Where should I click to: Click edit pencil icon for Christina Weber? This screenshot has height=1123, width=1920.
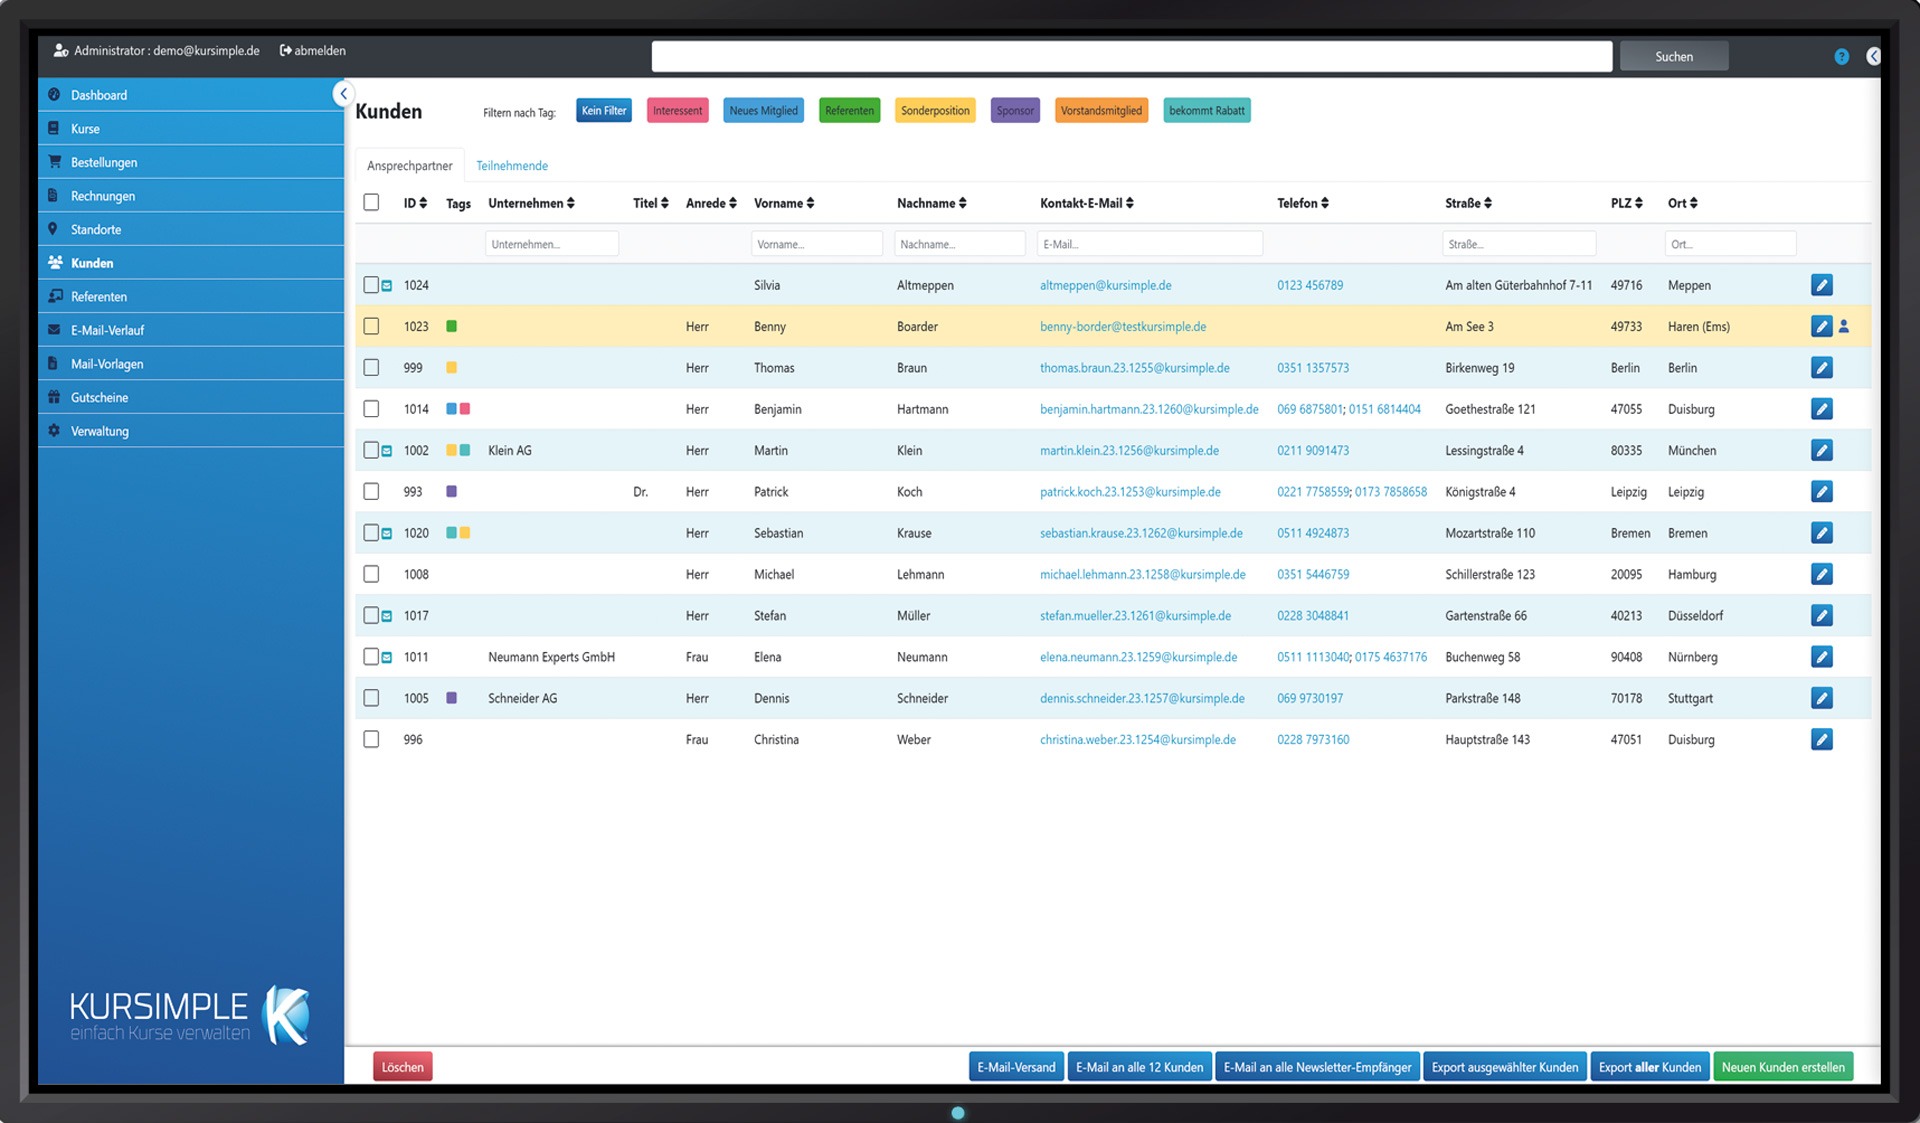point(1821,739)
